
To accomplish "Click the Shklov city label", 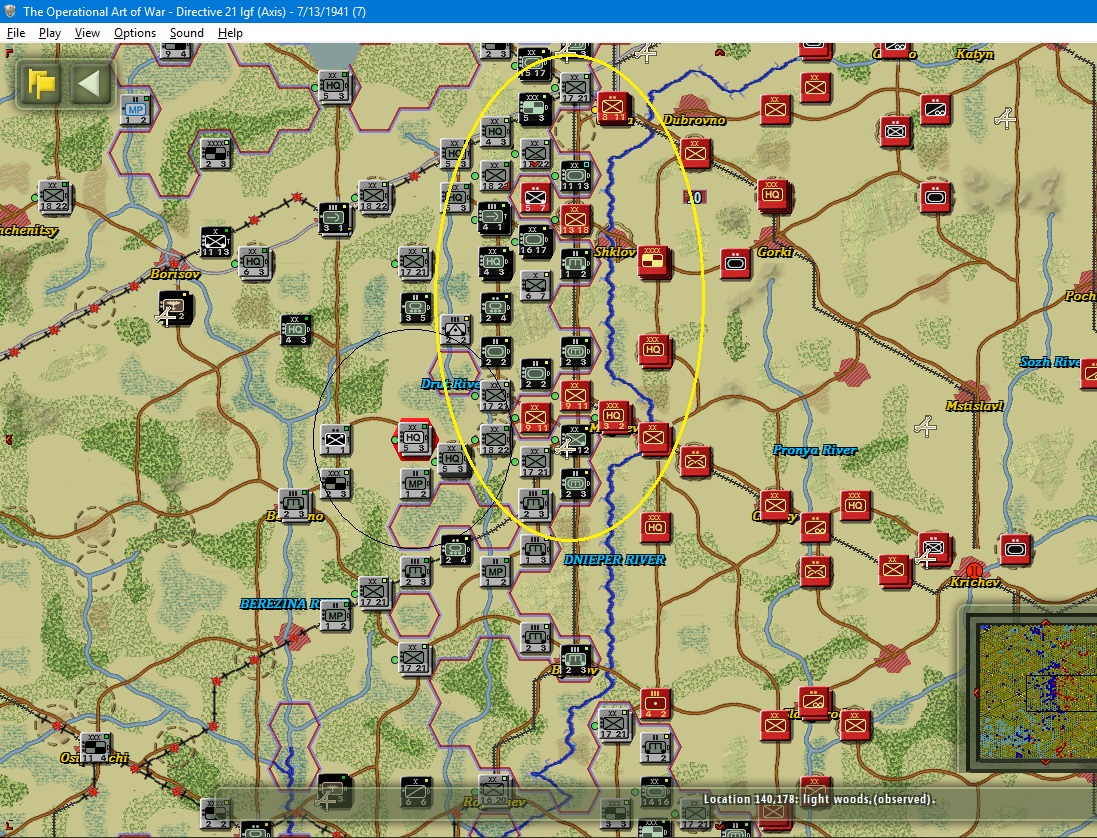I will click(x=614, y=252).
